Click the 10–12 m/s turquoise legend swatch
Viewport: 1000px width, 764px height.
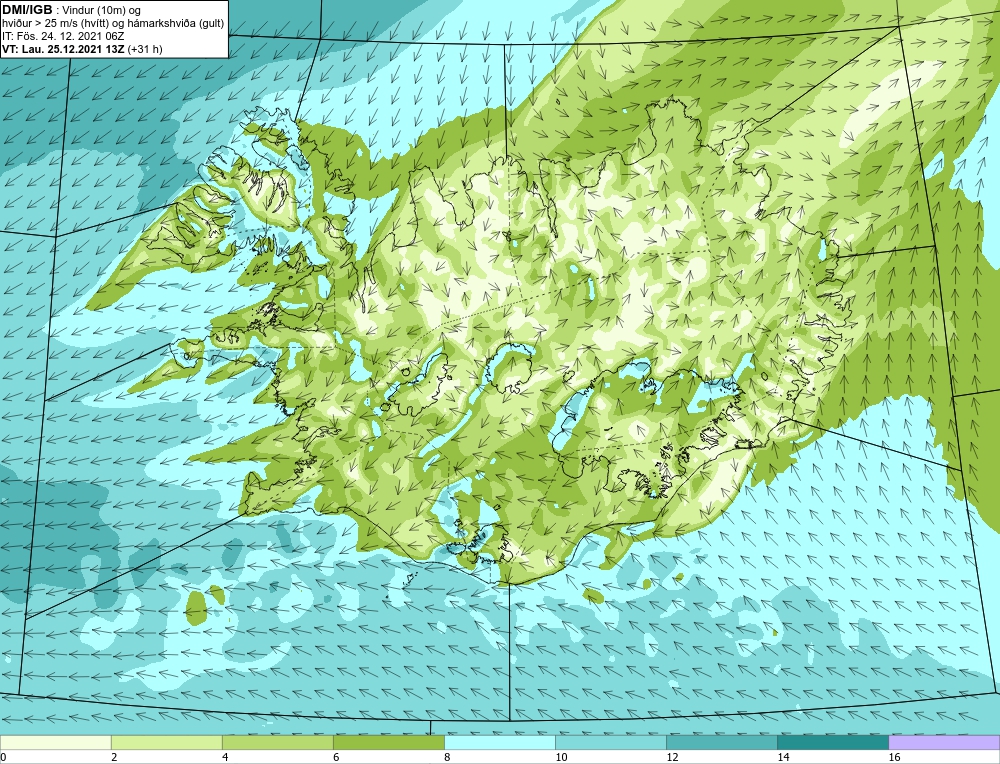(x=610, y=742)
